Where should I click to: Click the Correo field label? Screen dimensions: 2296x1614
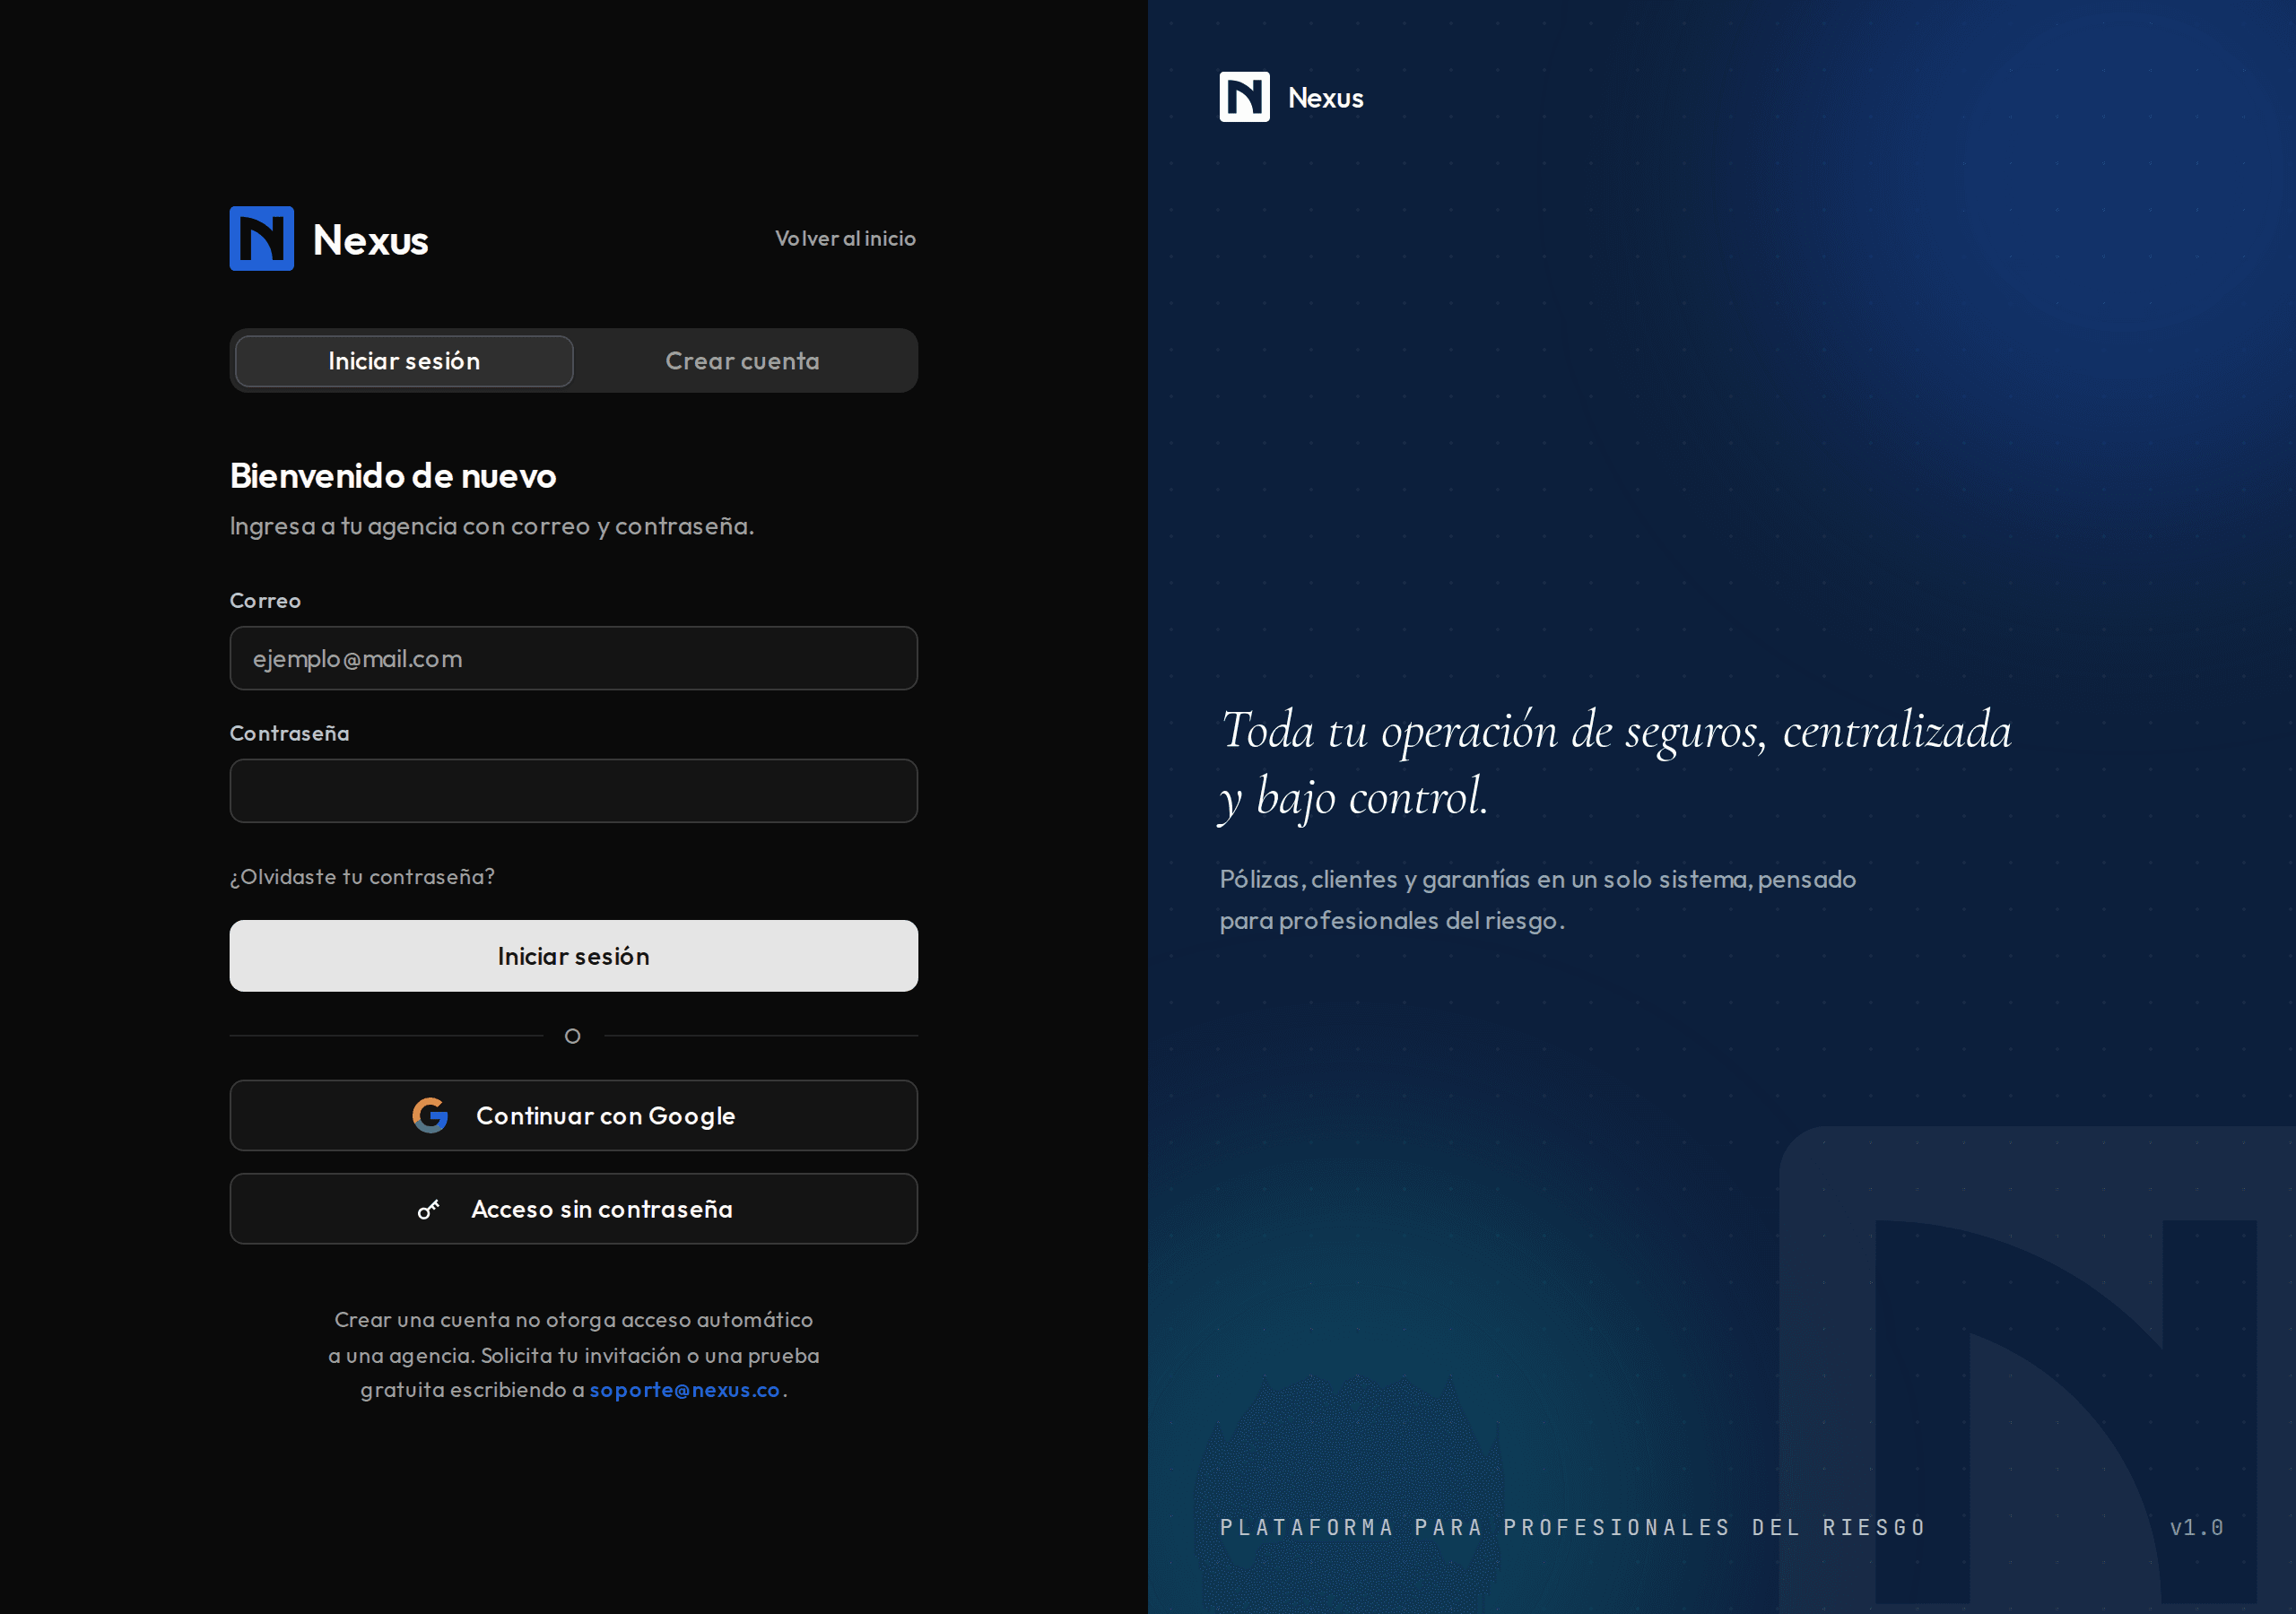click(x=265, y=600)
